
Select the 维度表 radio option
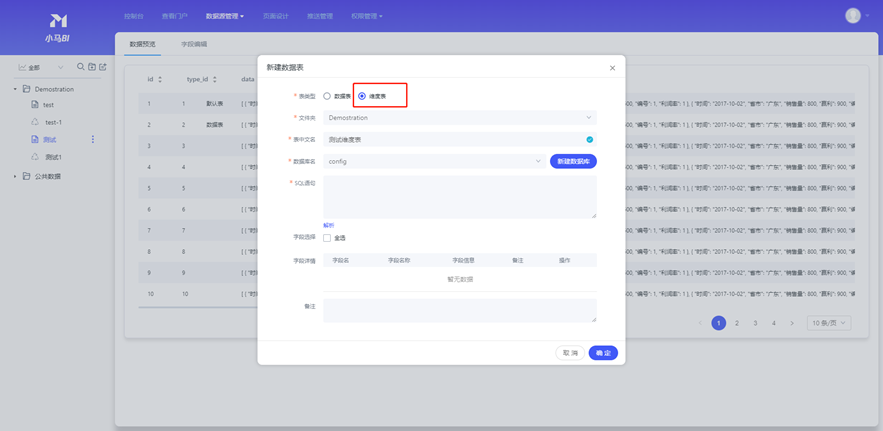pyautogui.click(x=362, y=96)
